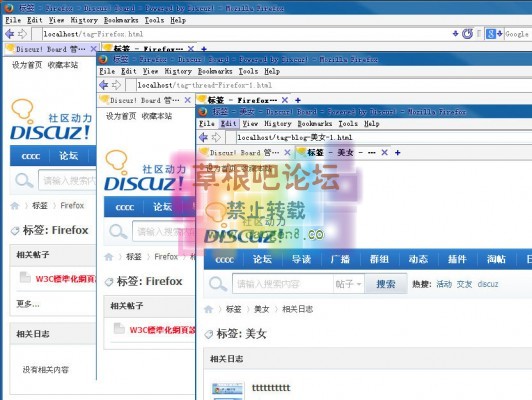Click hot search link discuz
Viewport: 532px width, 400px height.
pyautogui.click(x=488, y=284)
